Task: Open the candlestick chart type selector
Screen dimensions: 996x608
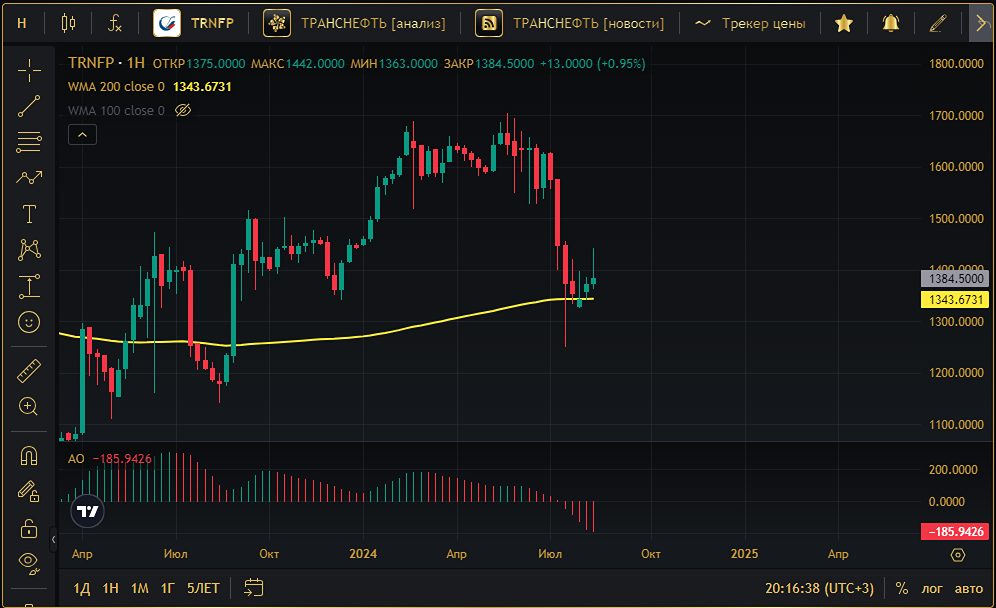Action: click(x=68, y=23)
